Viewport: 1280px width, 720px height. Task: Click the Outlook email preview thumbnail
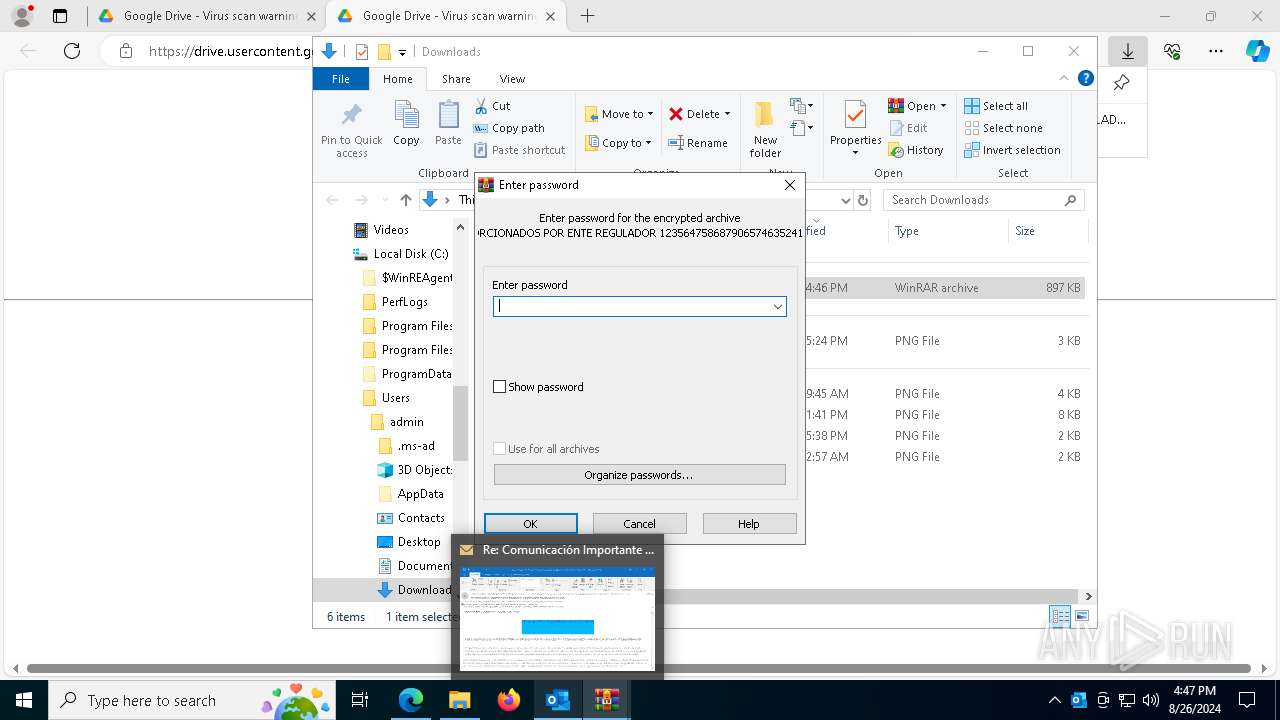click(557, 618)
